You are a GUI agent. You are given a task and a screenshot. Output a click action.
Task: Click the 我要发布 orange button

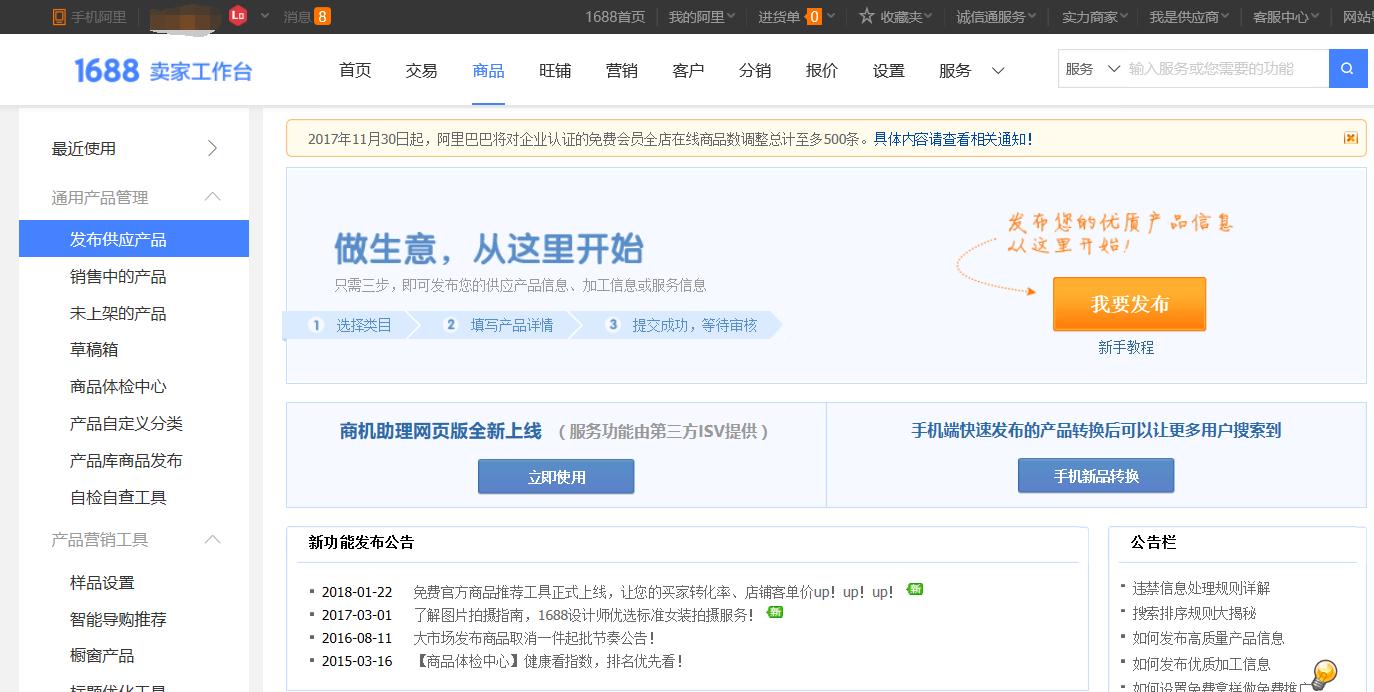(x=1129, y=303)
